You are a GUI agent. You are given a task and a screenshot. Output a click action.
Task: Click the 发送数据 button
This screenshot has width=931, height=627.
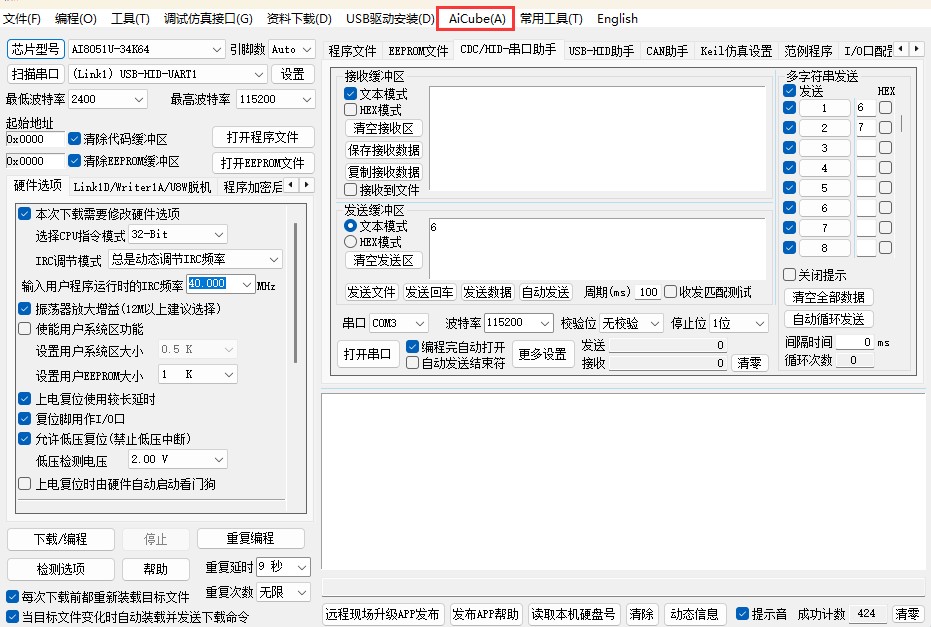pyautogui.click(x=487, y=292)
